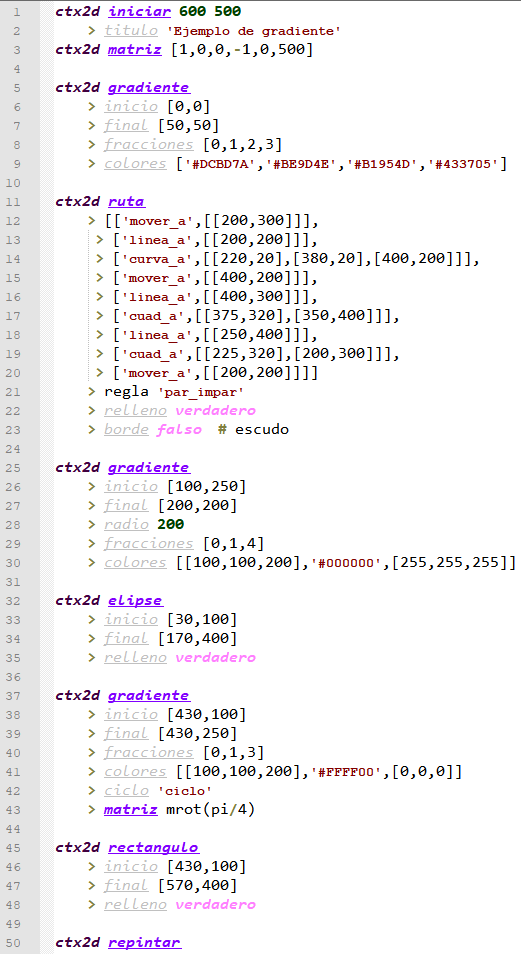Click the 'verdadero' value on line 22
This screenshot has width=521, height=954.
click(x=215, y=411)
